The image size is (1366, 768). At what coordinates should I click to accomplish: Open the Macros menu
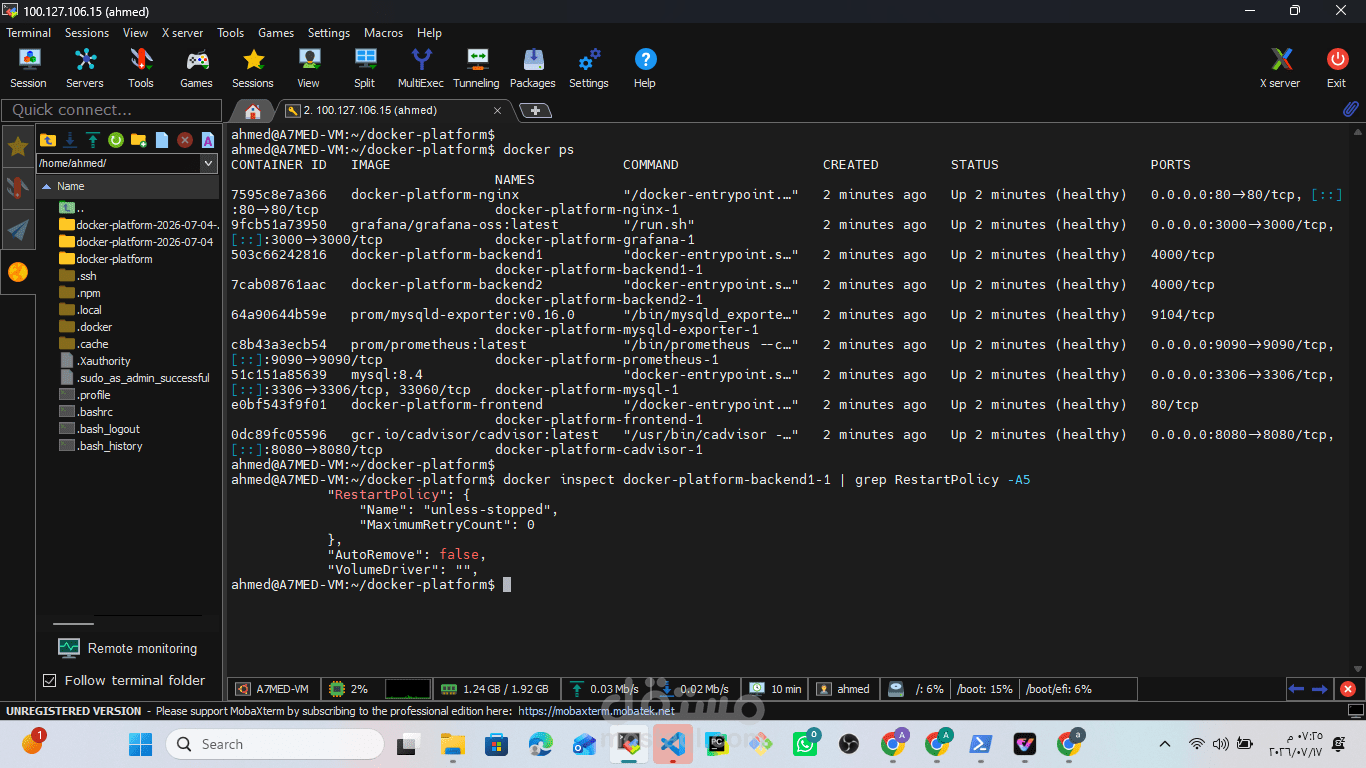(384, 33)
